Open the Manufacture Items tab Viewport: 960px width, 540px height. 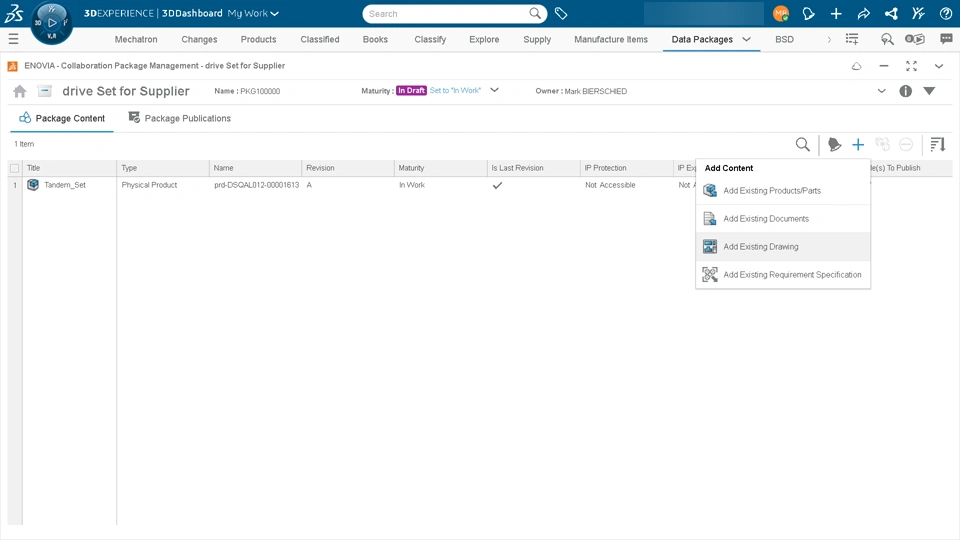pyautogui.click(x=611, y=39)
